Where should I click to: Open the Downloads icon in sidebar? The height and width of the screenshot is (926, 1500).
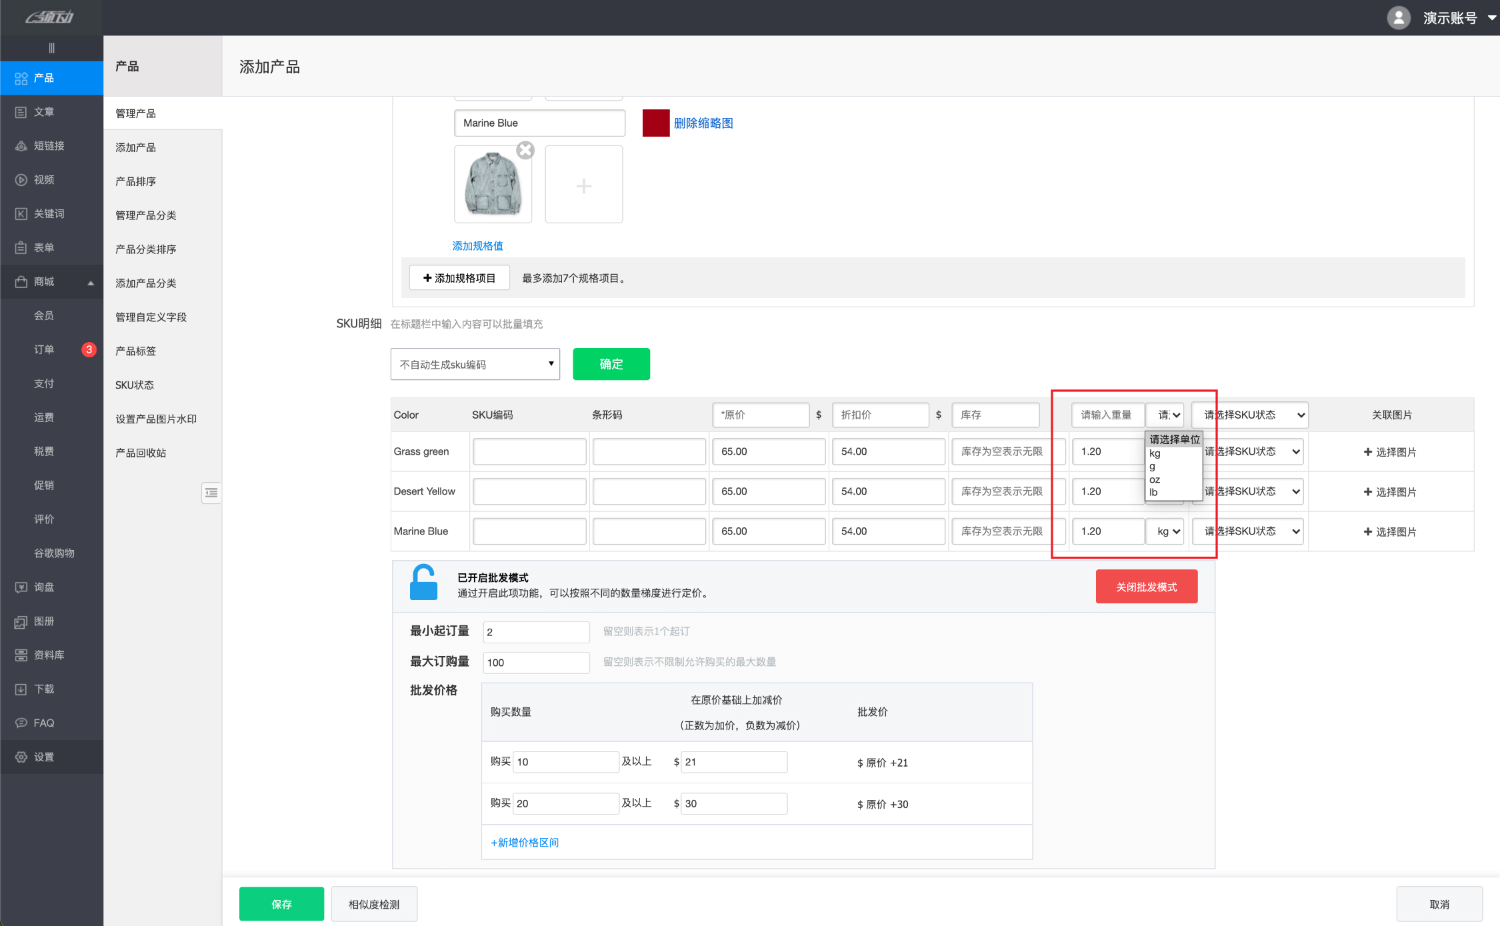pos(21,689)
